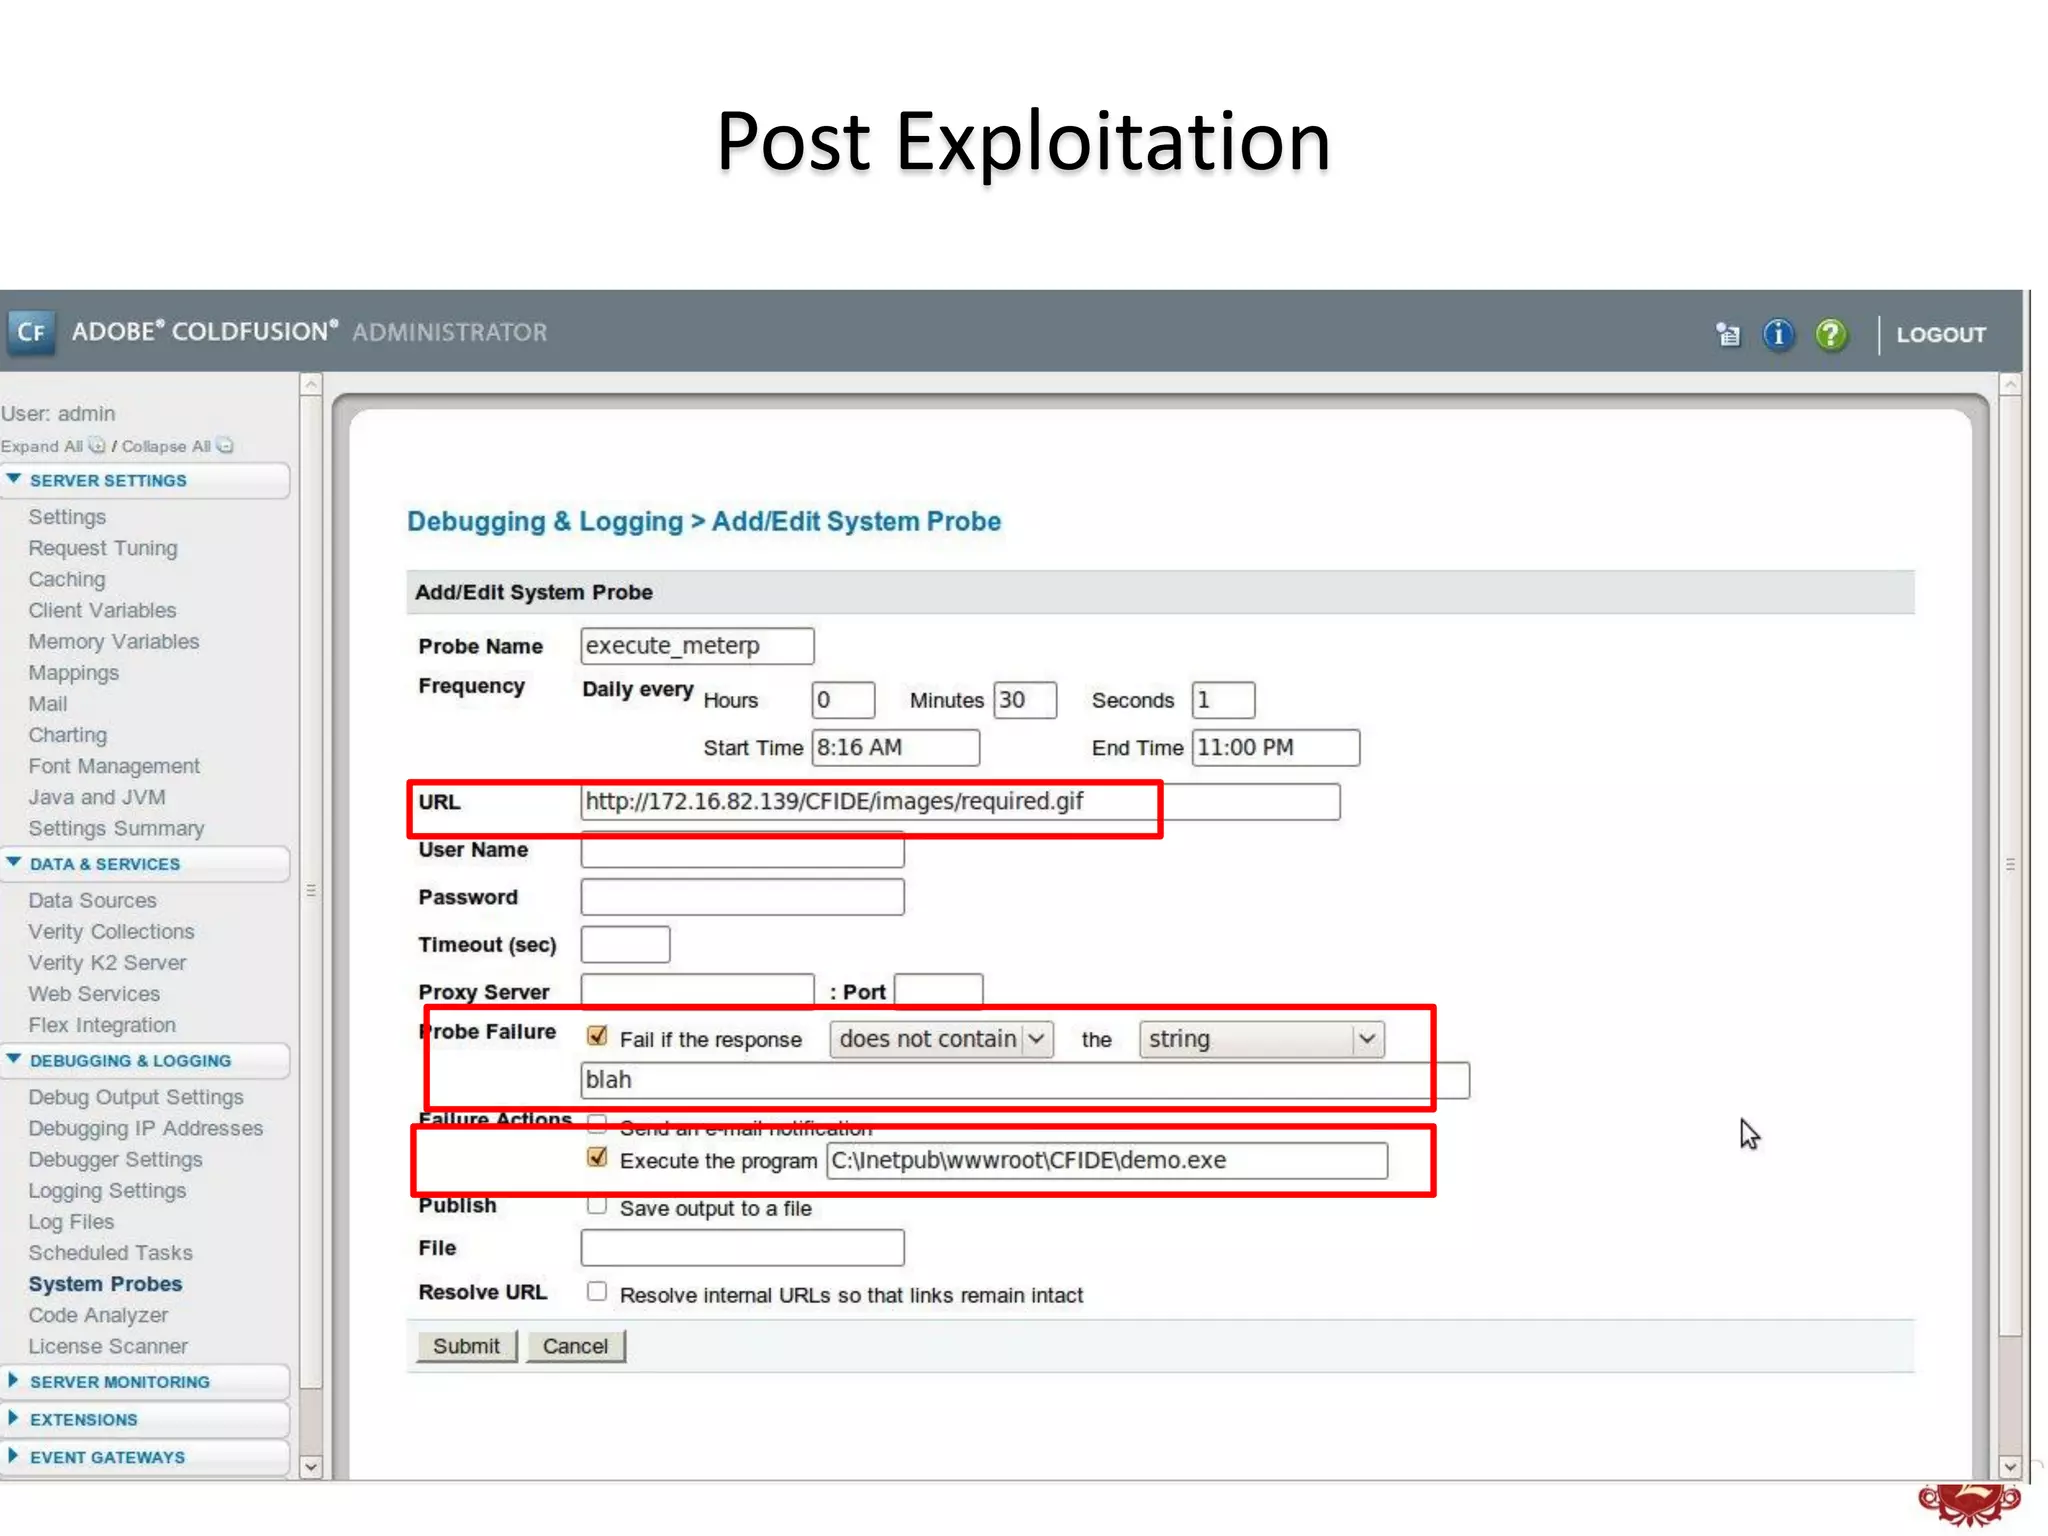Open Code Analyzer page

[x=98, y=1314]
